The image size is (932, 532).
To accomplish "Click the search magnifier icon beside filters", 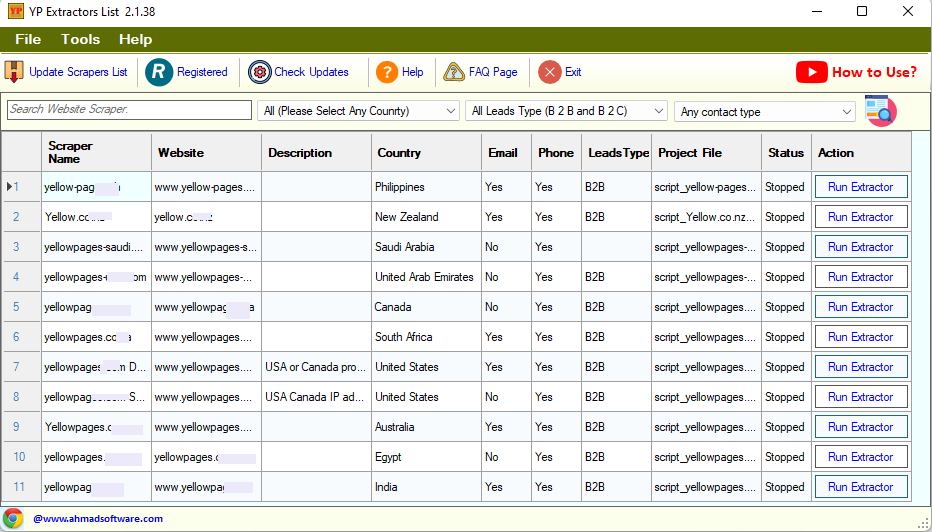I will click(880, 111).
